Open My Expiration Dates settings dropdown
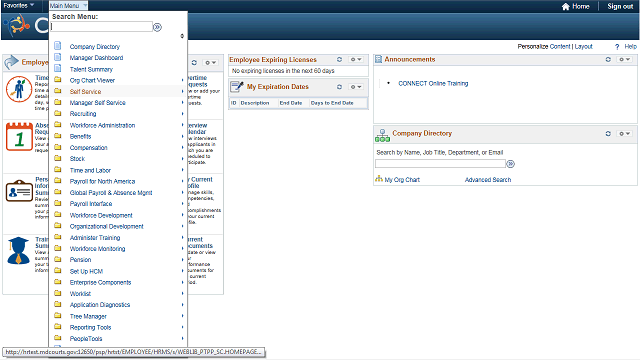640x360 pixels. [x=356, y=87]
